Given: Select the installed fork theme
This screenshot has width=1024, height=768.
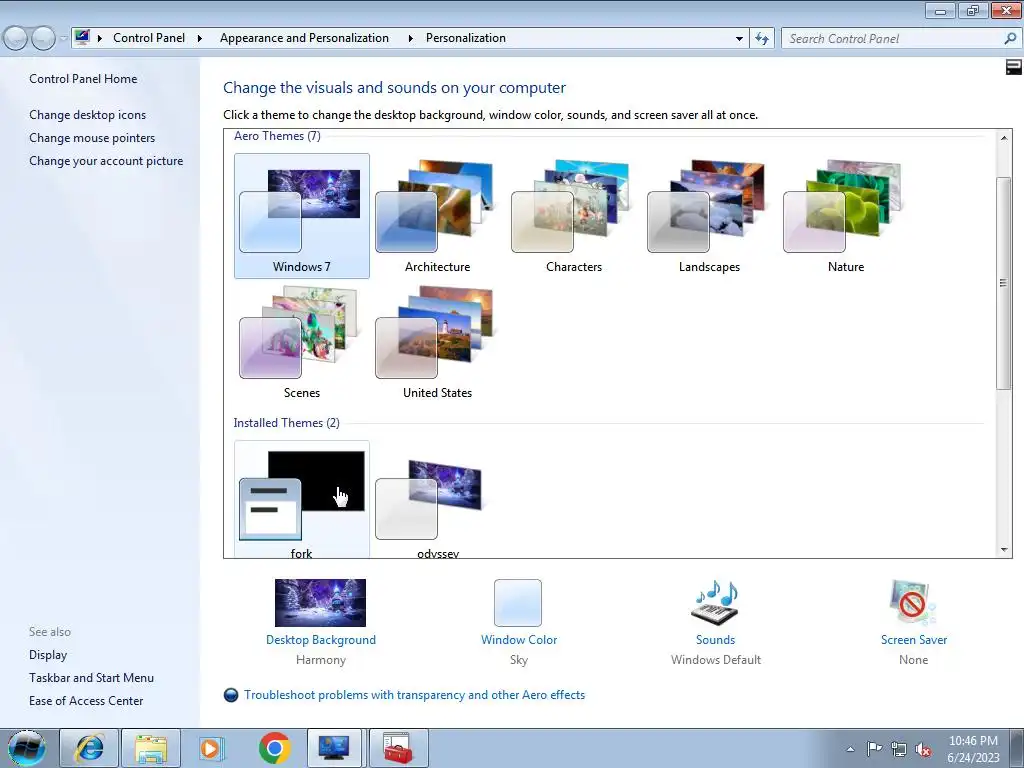Looking at the screenshot, I should point(302,500).
